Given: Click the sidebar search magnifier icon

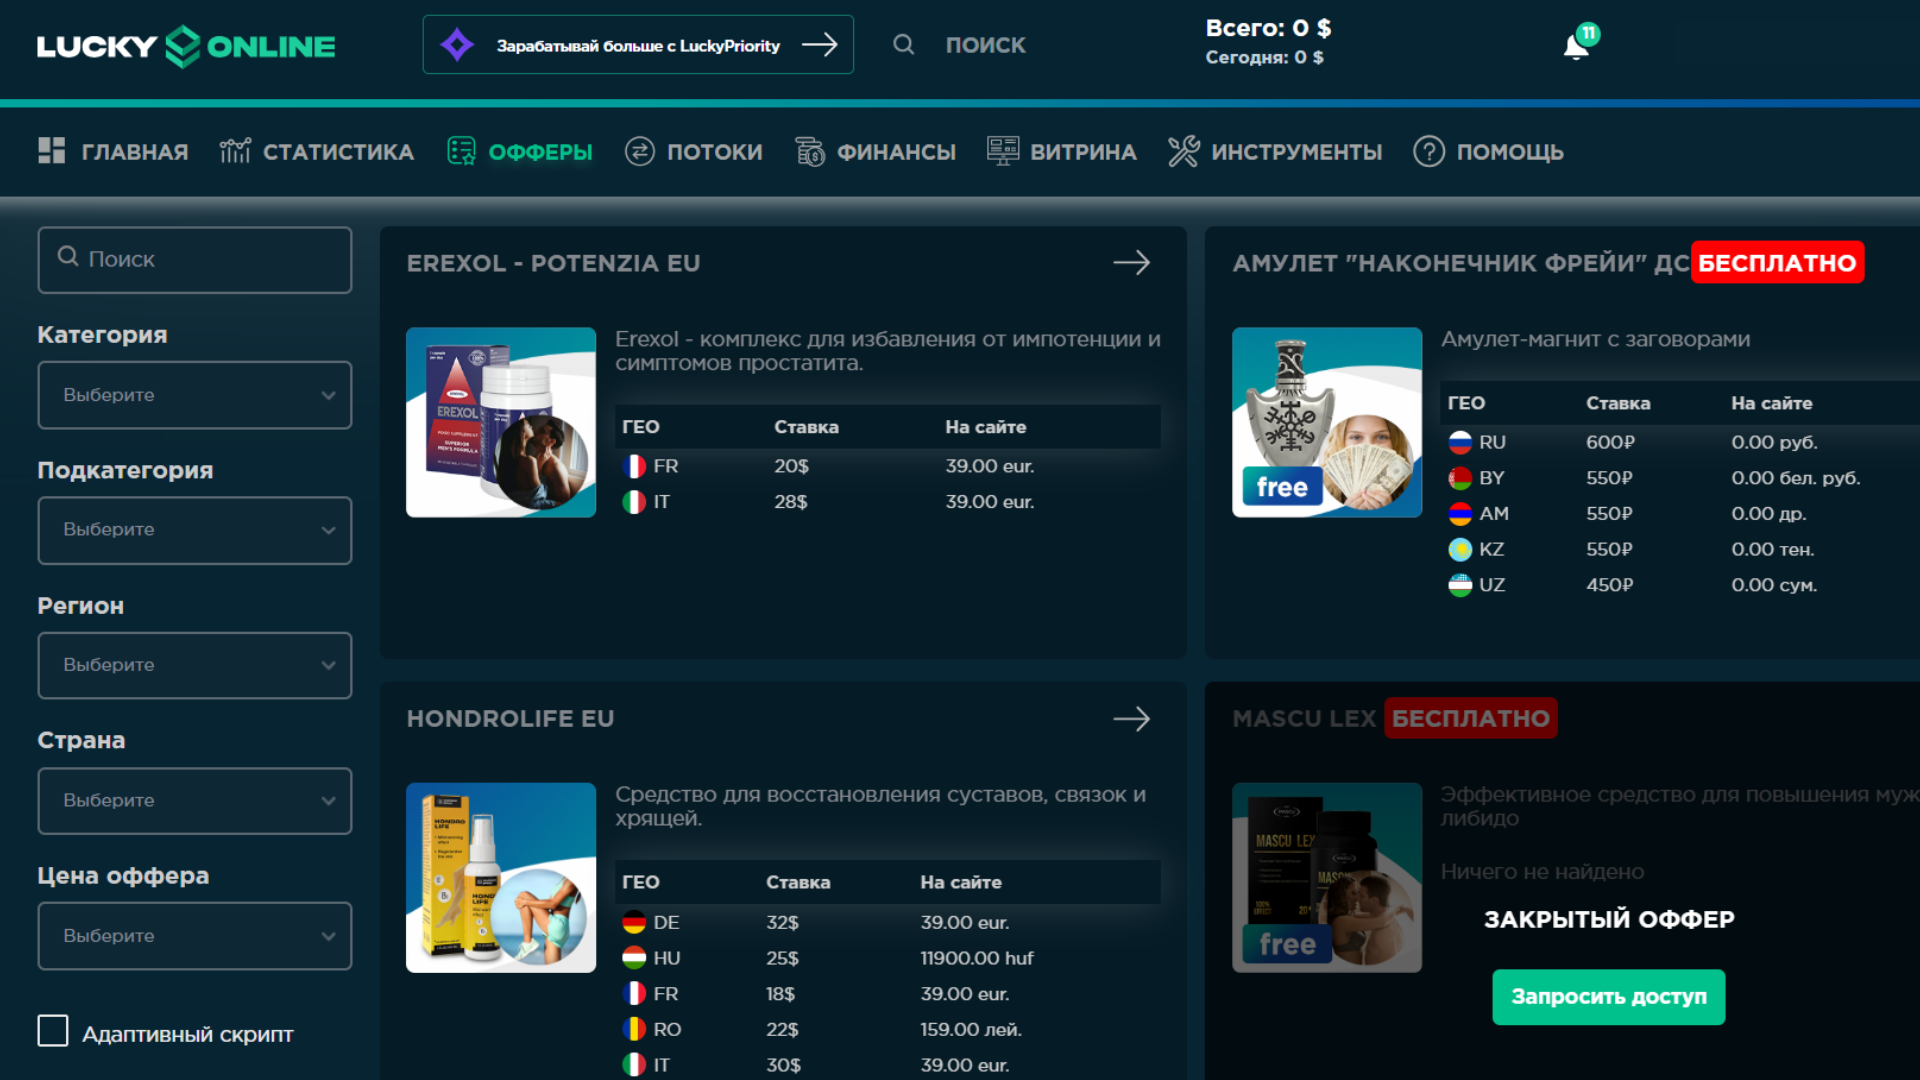Looking at the screenshot, I should click(68, 257).
